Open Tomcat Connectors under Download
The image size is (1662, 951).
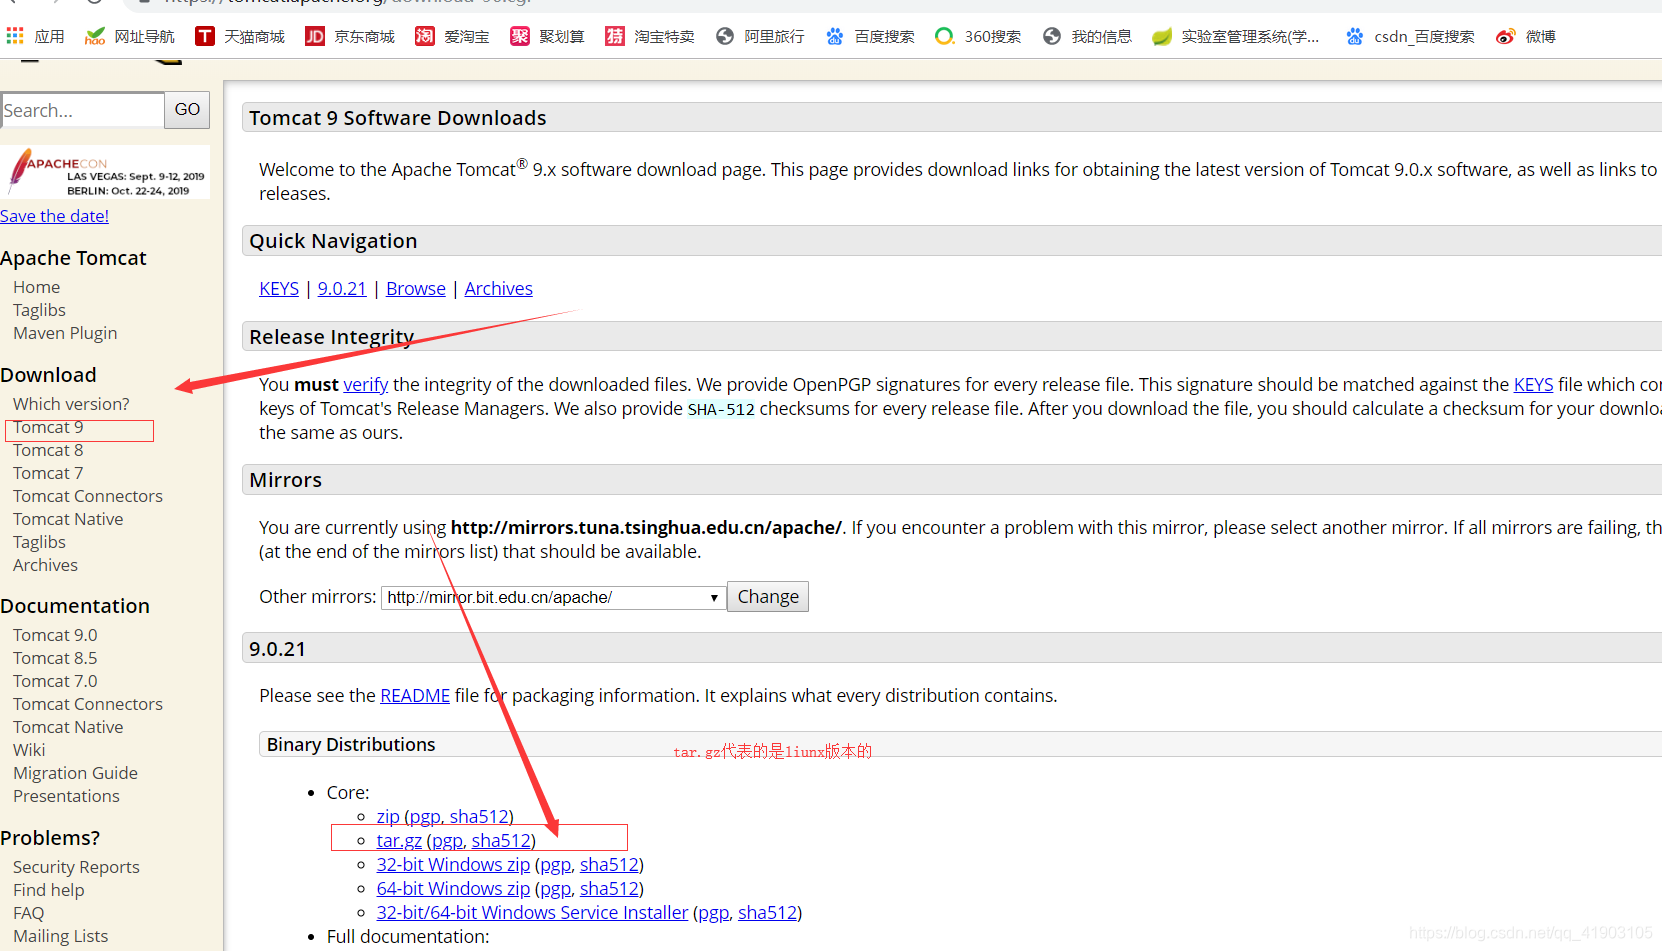click(x=88, y=496)
